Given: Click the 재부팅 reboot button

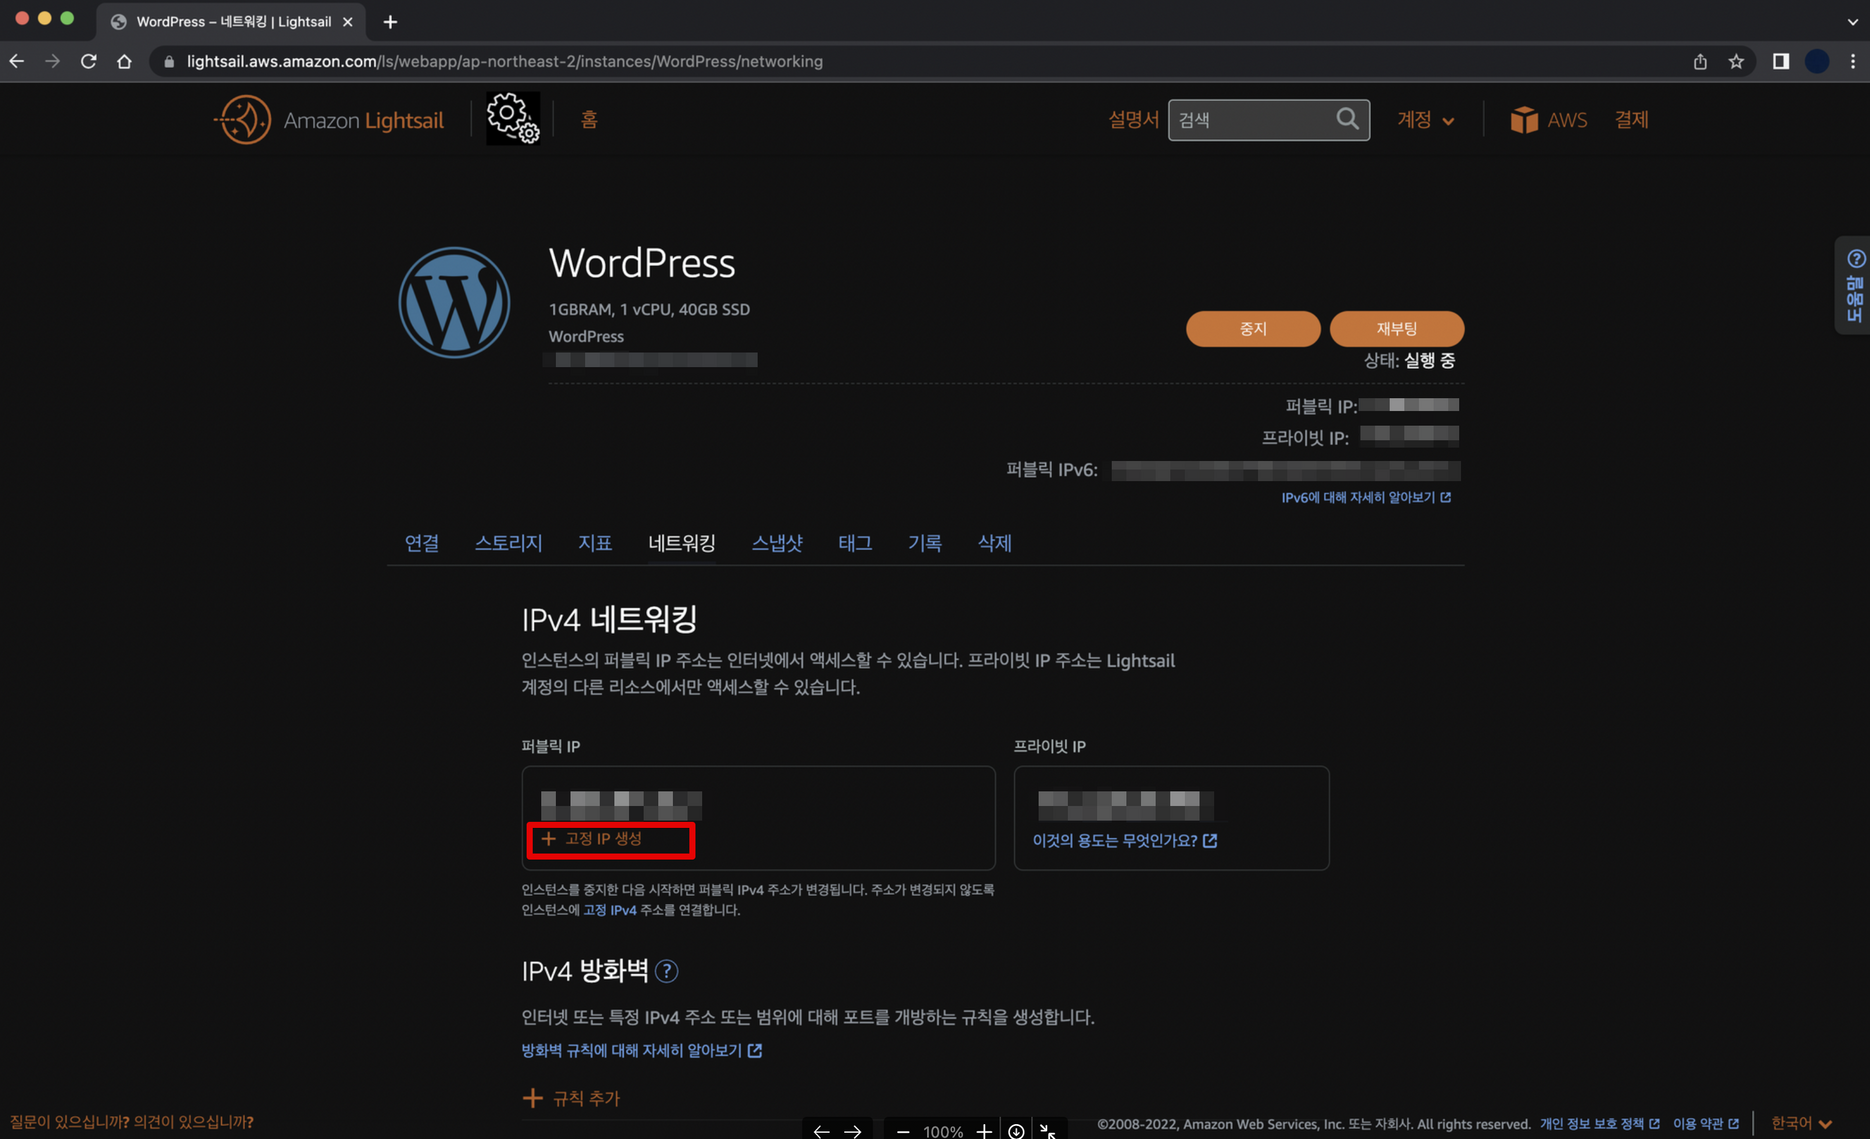Looking at the screenshot, I should point(1397,329).
